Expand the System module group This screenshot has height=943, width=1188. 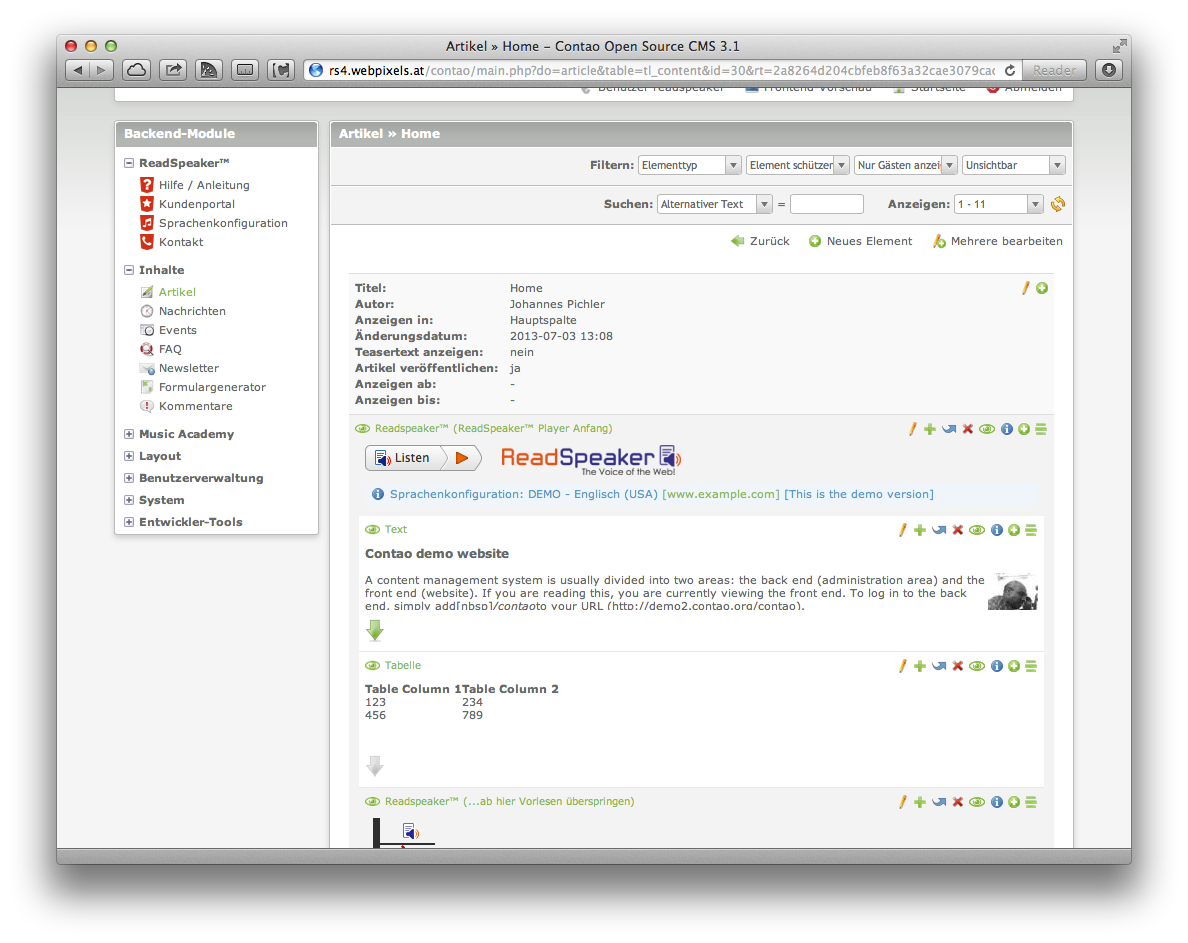click(x=129, y=500)
